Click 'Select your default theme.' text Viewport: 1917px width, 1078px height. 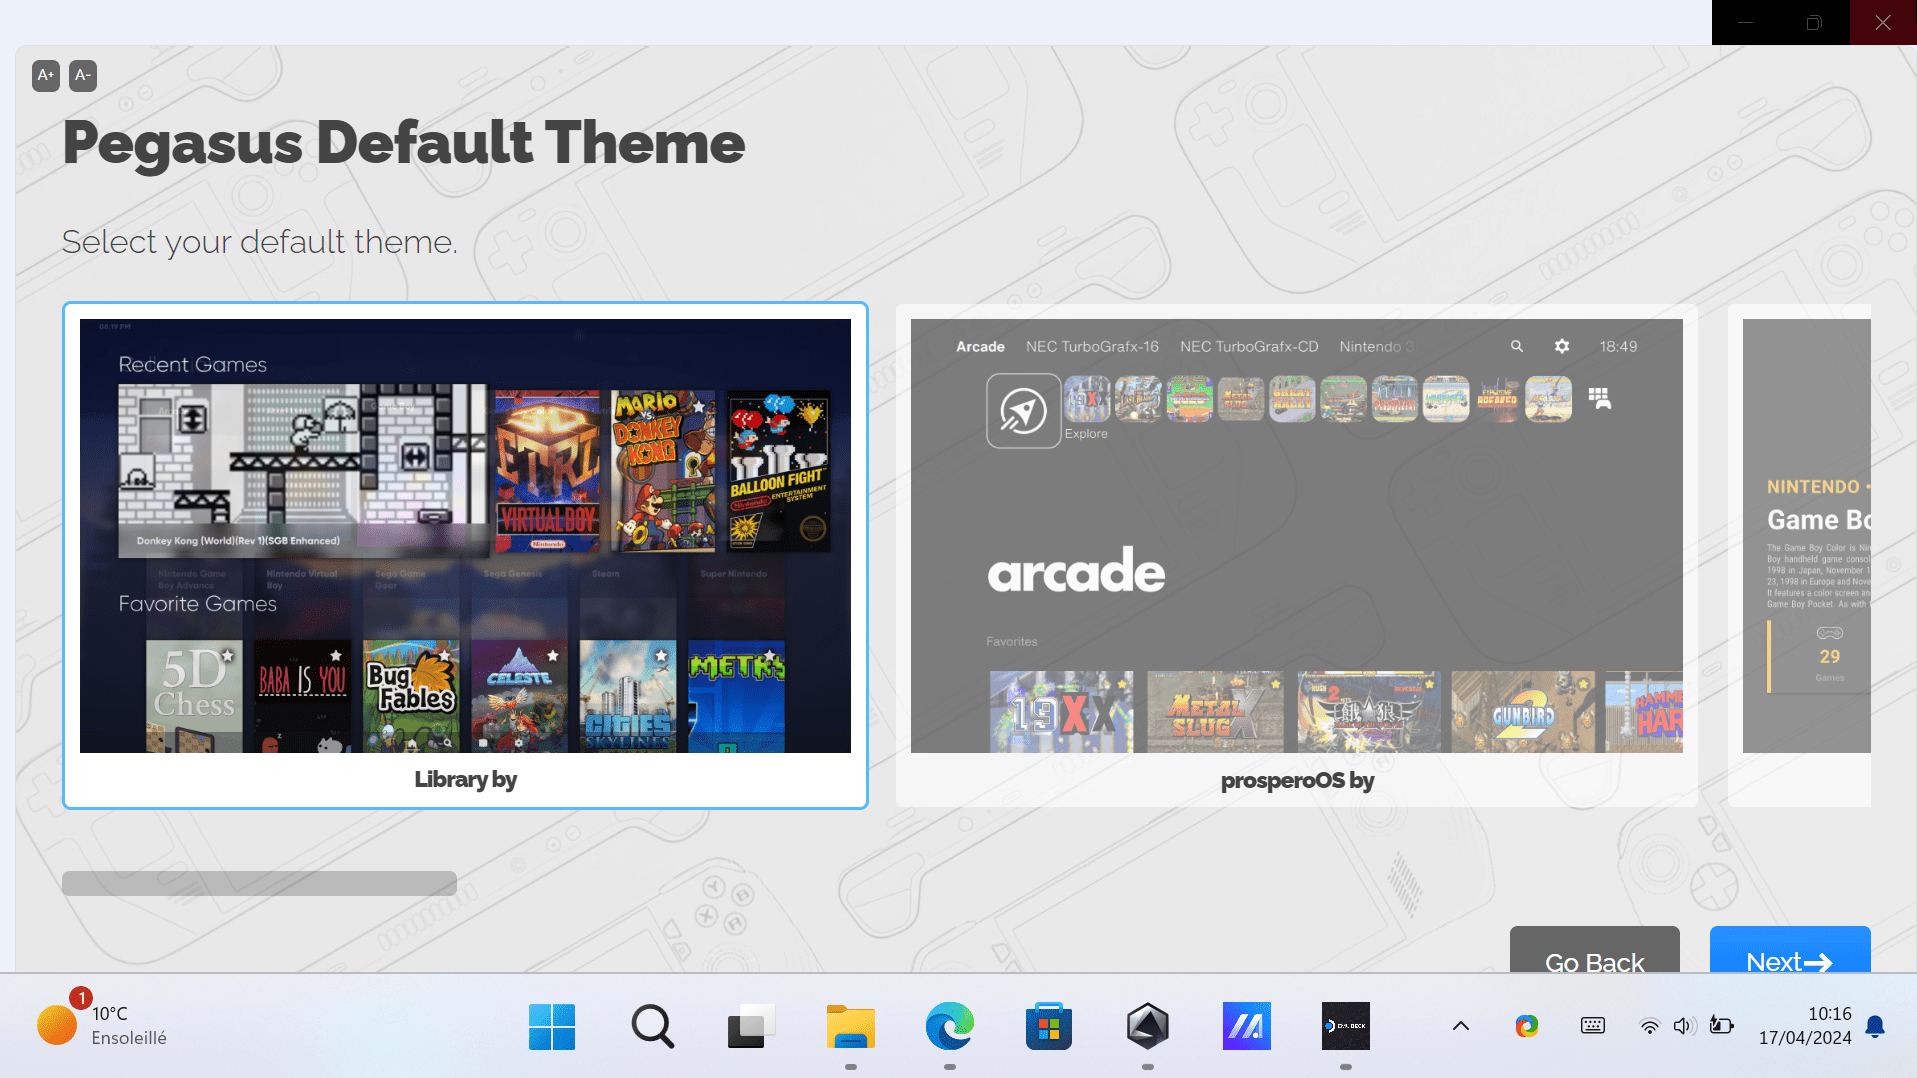coord(260,242)
